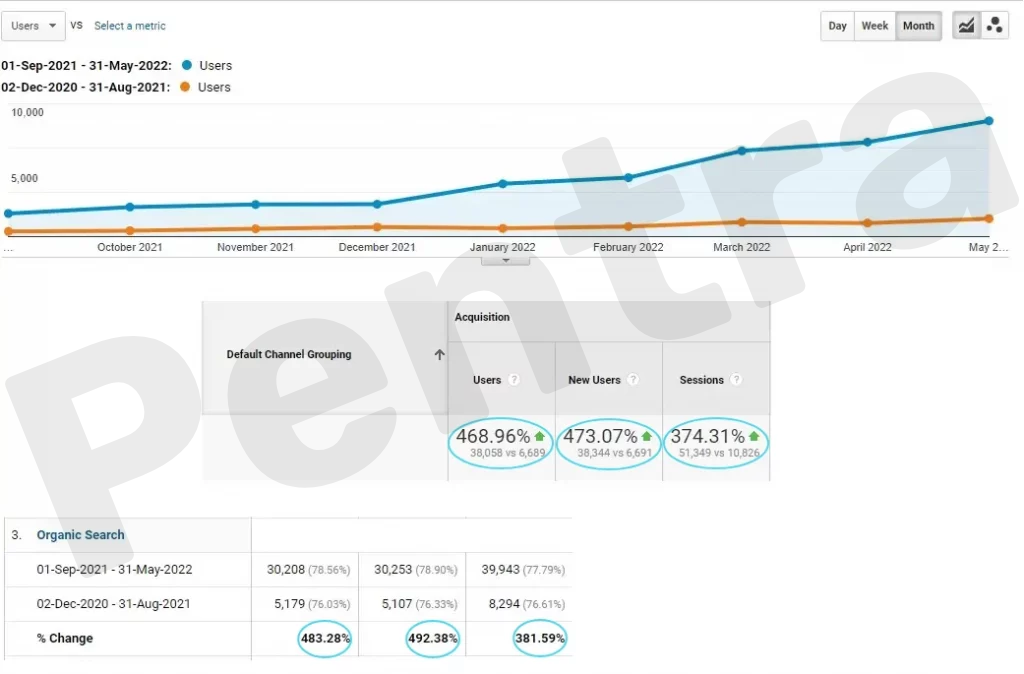Select the blue data point for February 2022

(x=628, y=178)
